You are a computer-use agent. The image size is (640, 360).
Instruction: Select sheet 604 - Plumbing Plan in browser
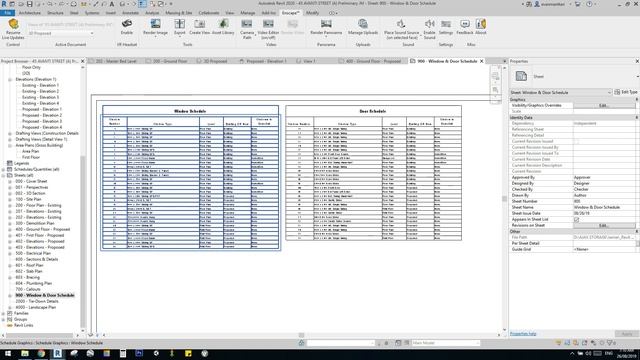33,283
